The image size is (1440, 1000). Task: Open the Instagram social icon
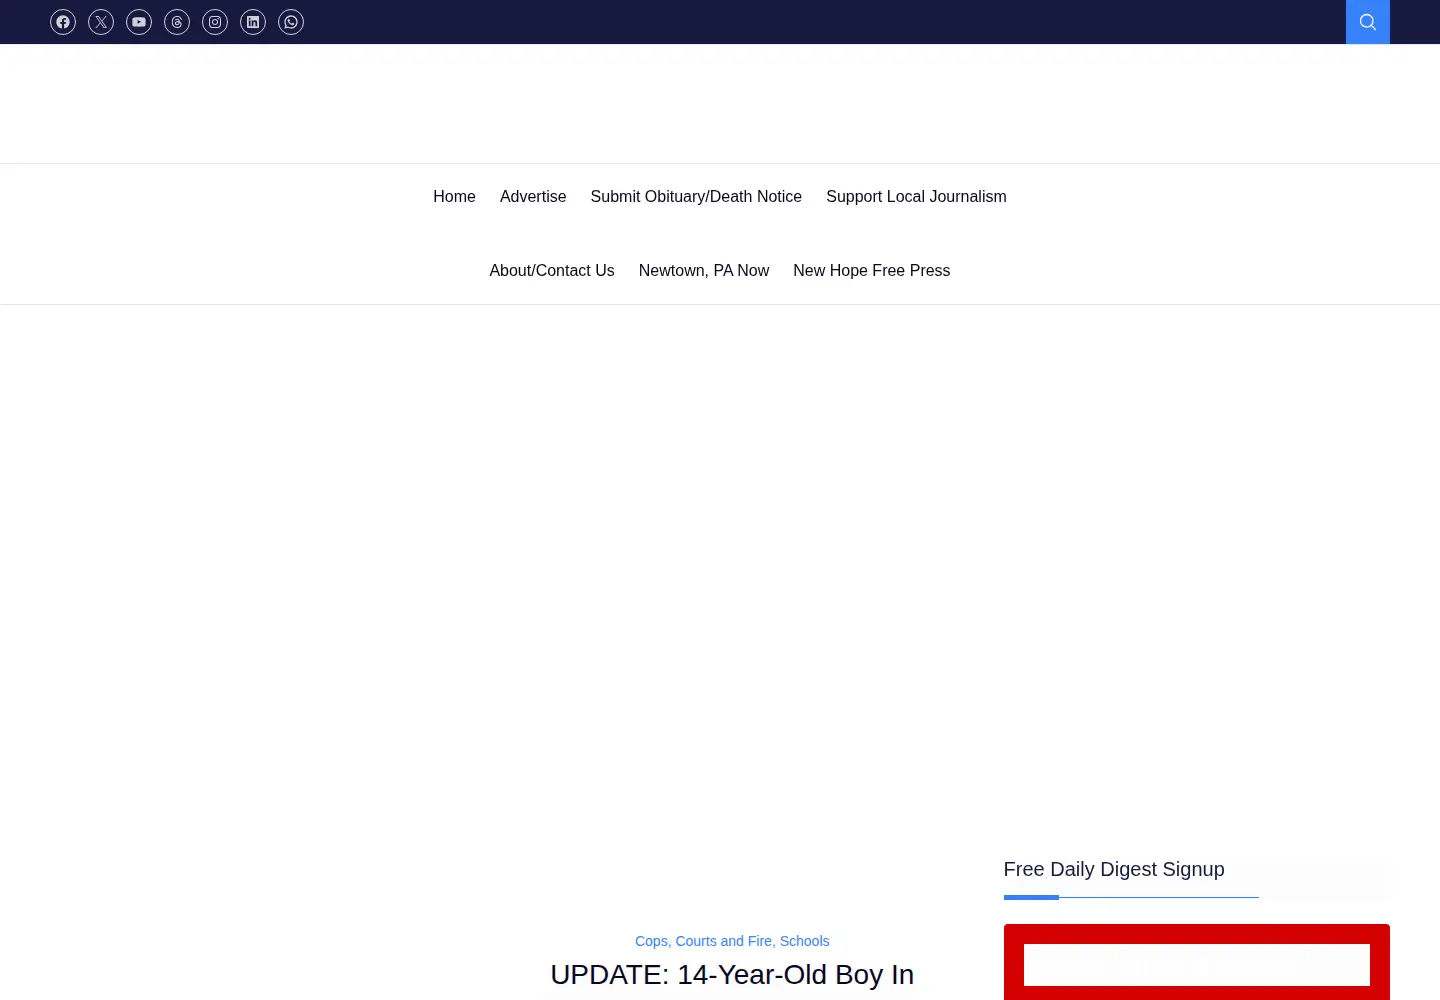click(x=215, y=22)
